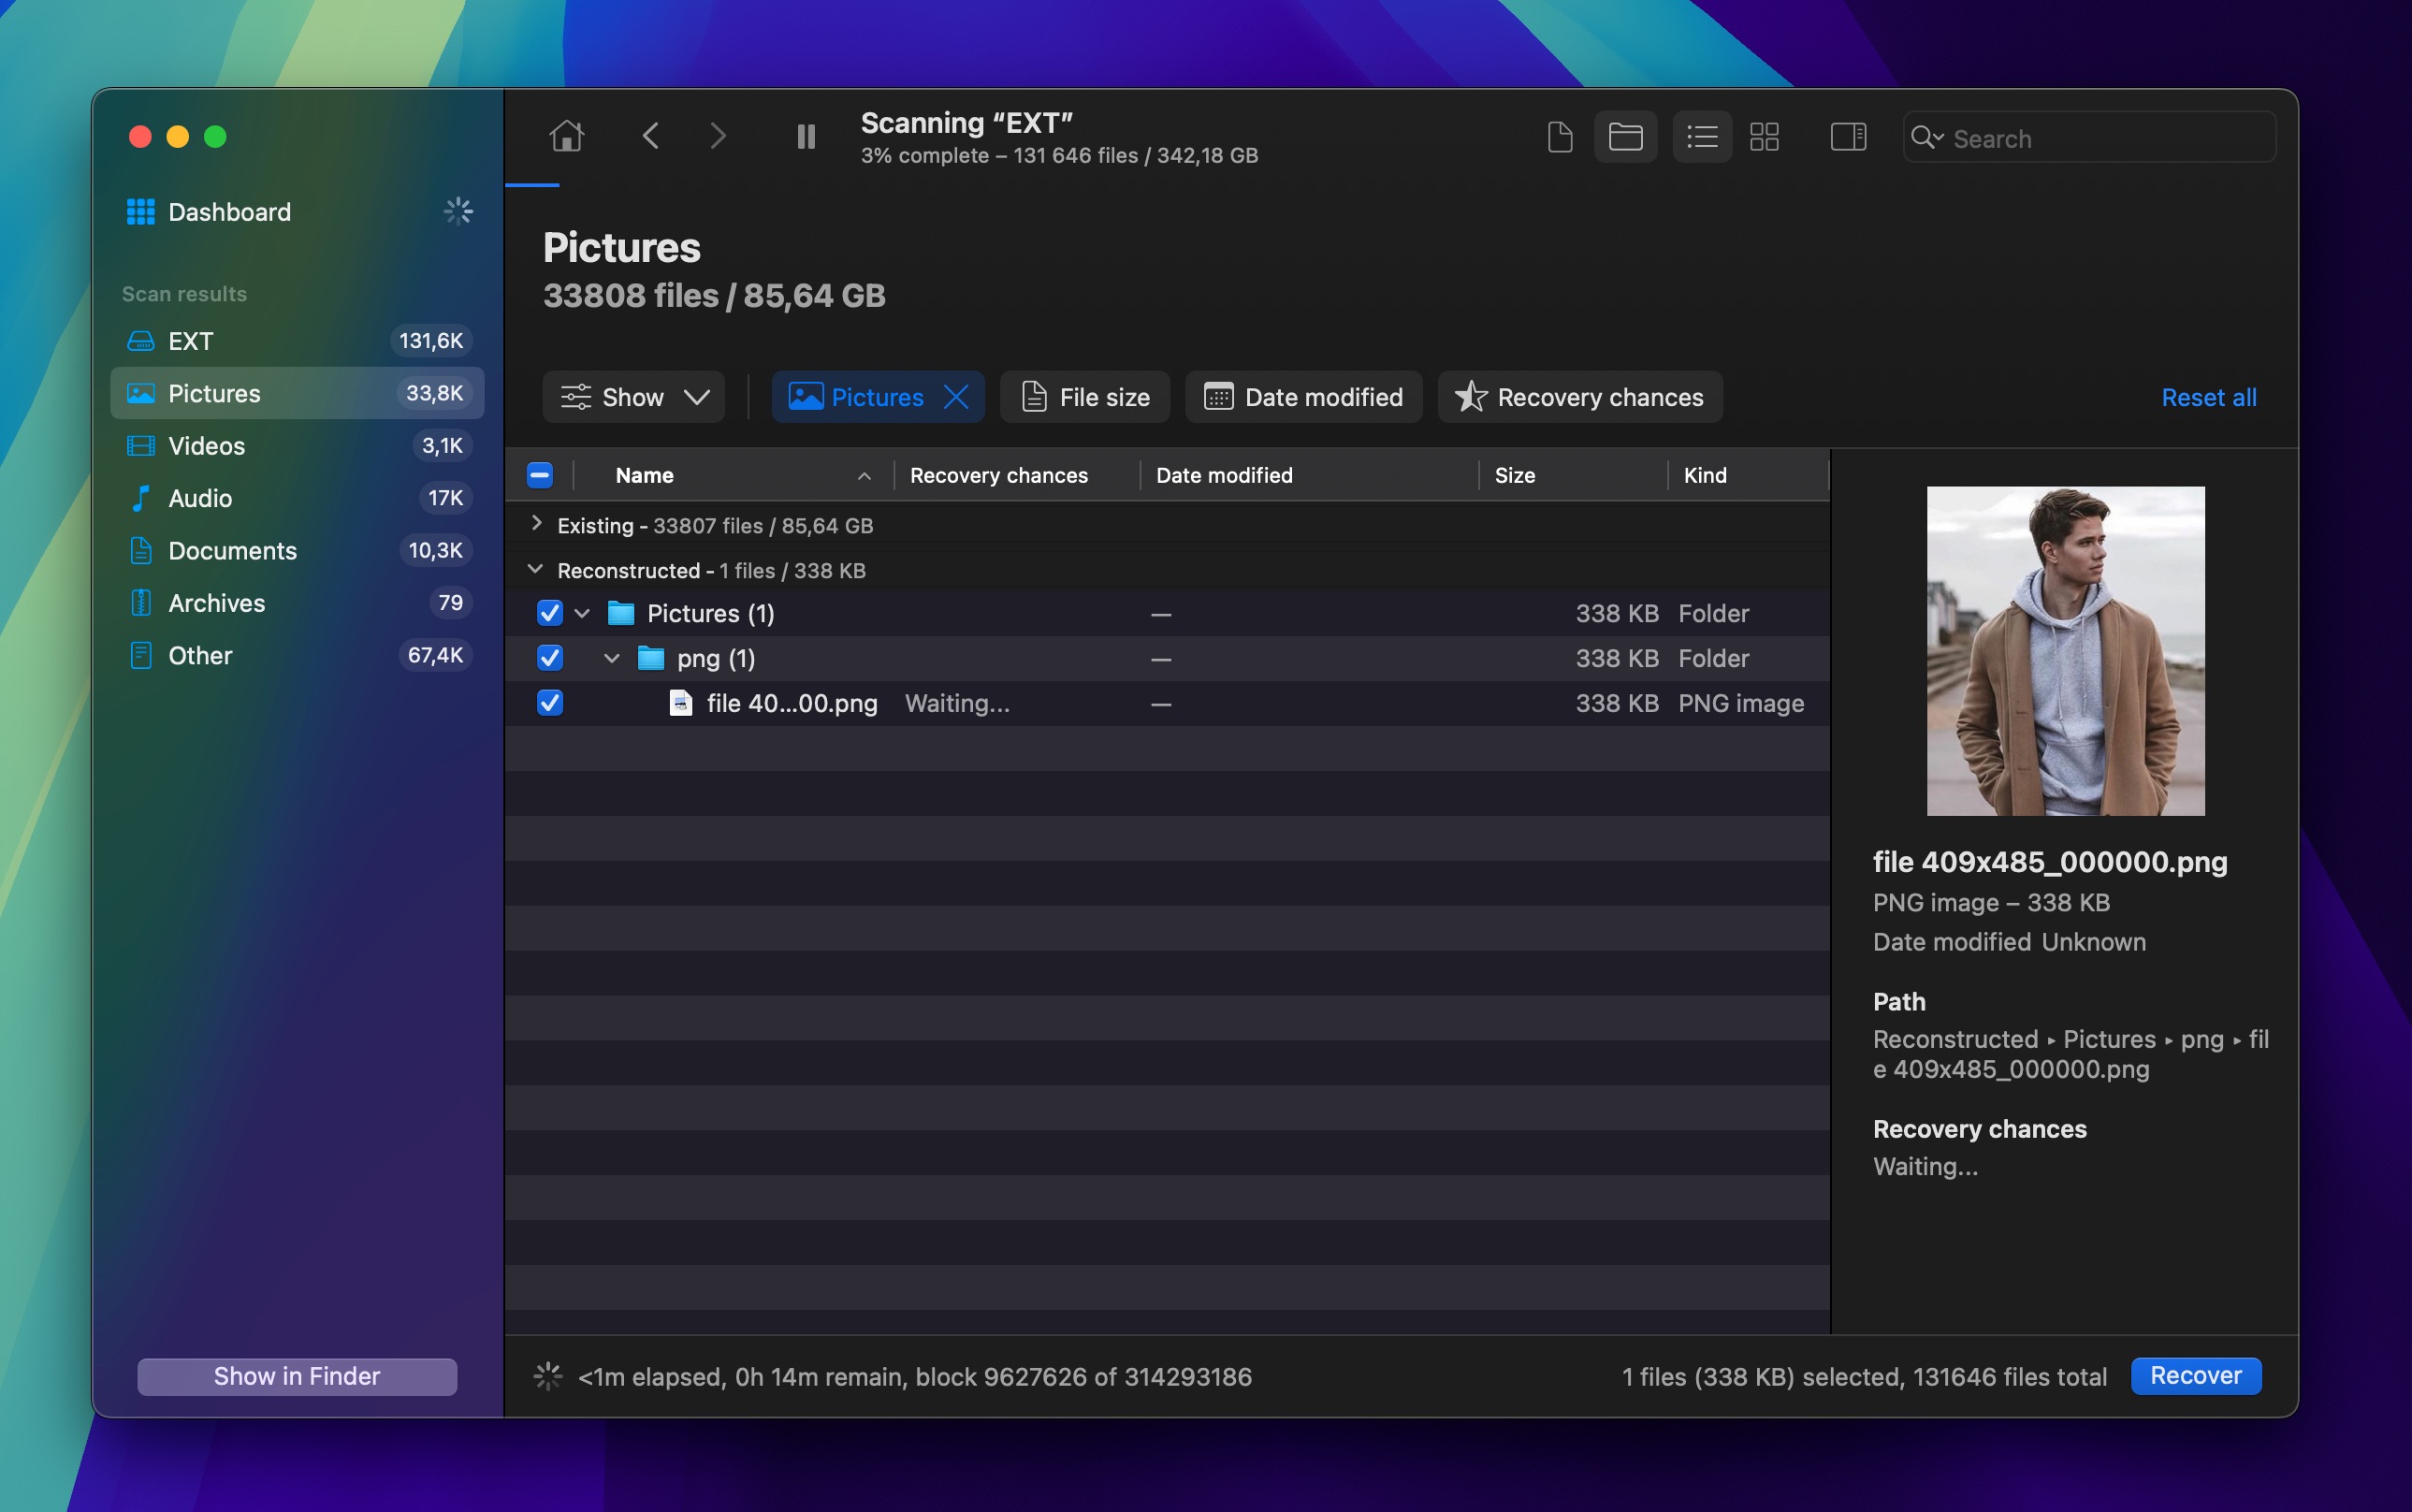Remove the Pictures filter with X

(x=956, y=397)
